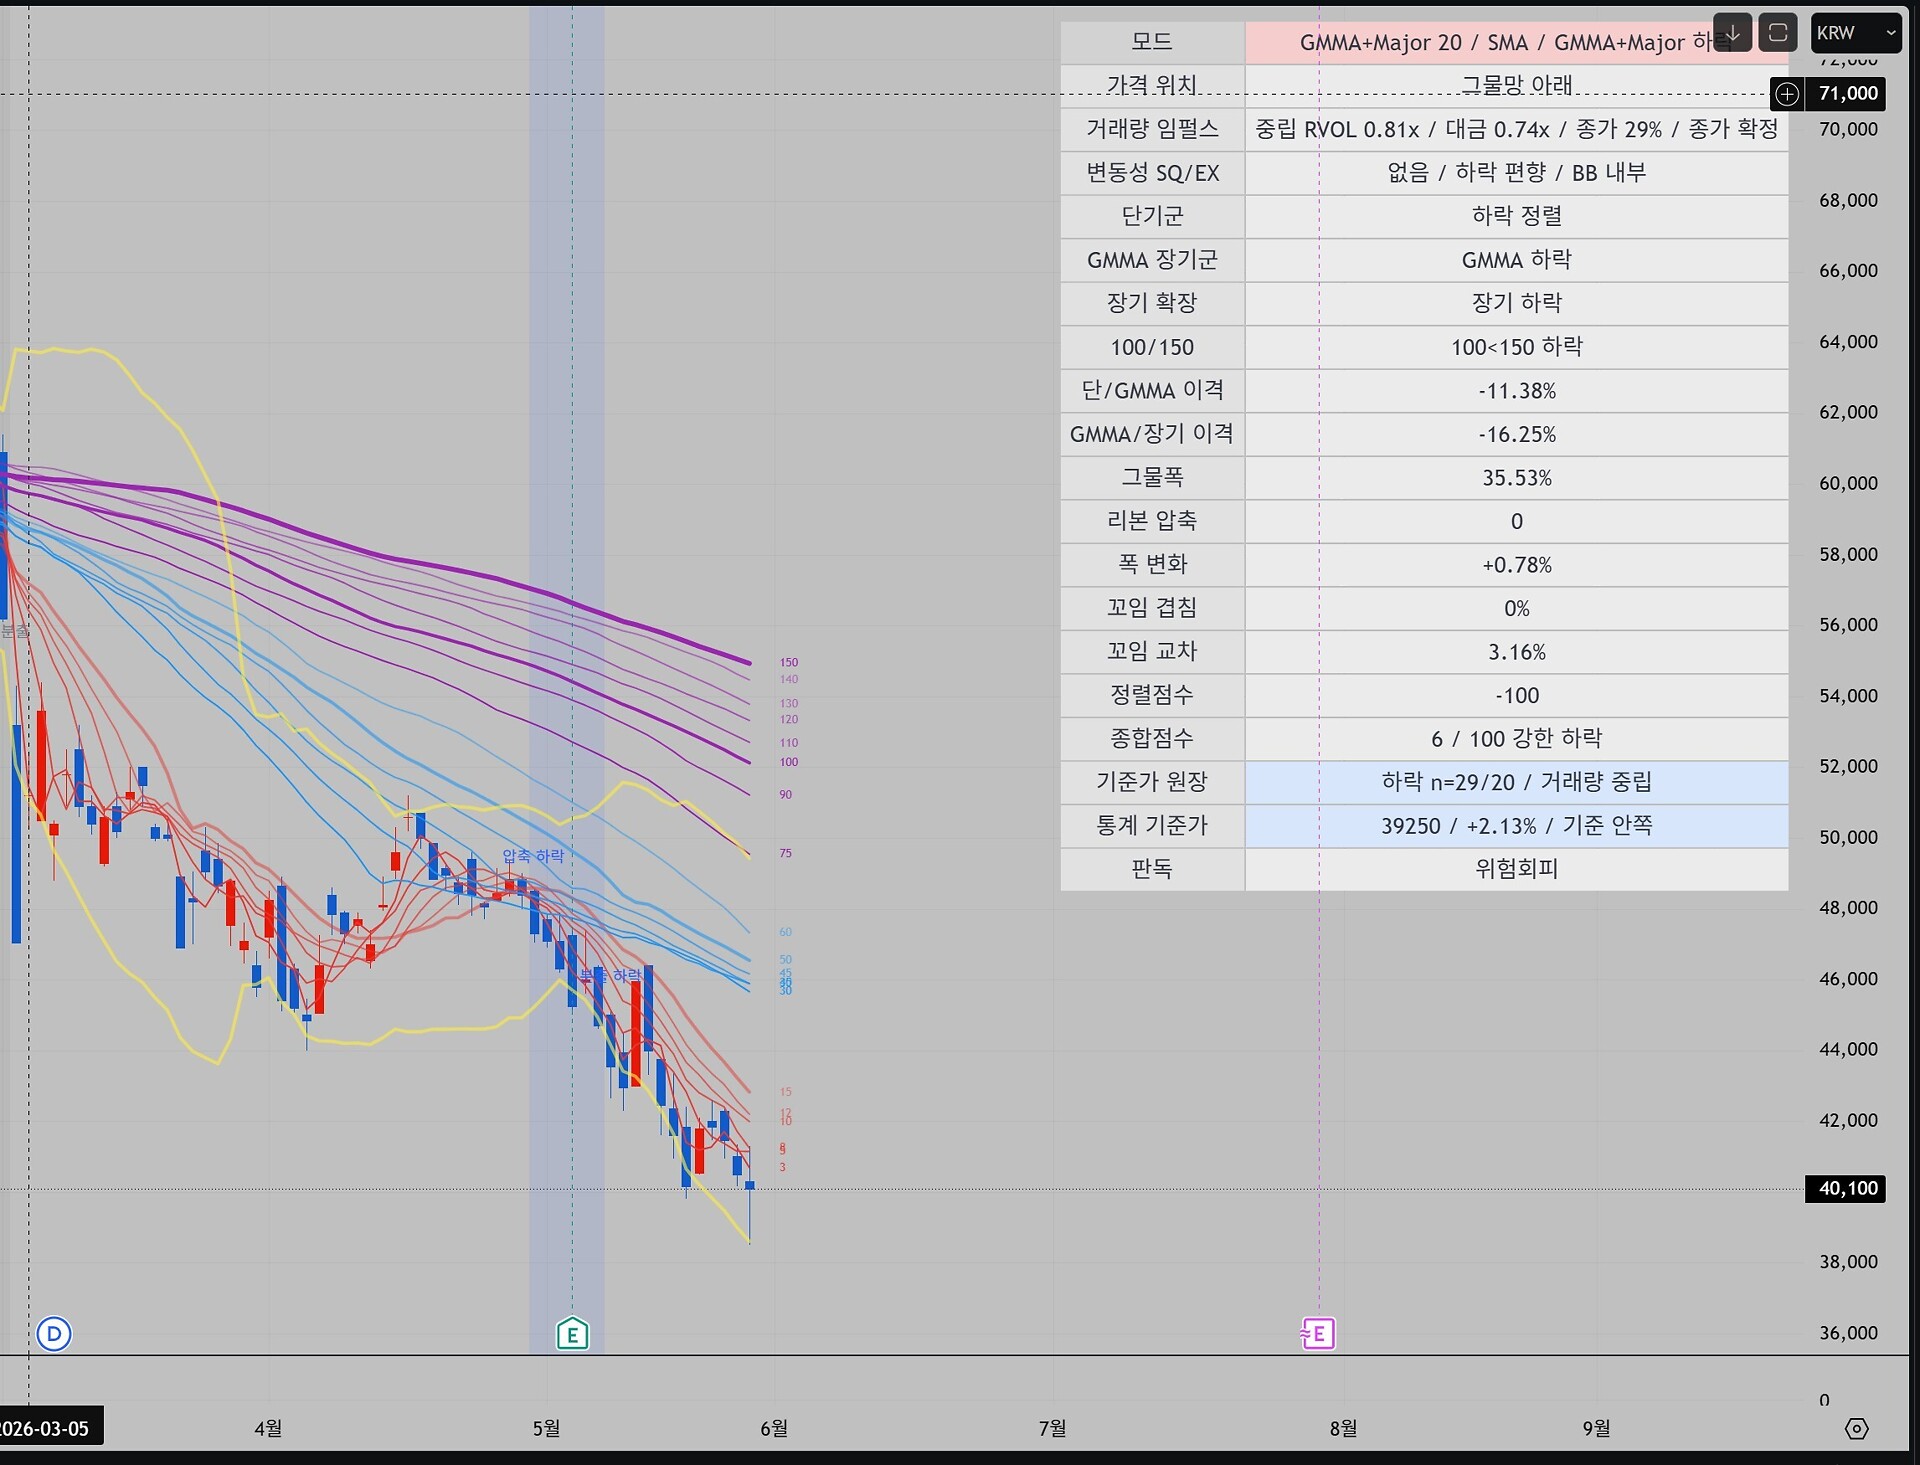Select the '하락 n=29/20 / 거래량 중립' cell
This screenshot has height=1465, width=1920.
tap(1516, 782)
